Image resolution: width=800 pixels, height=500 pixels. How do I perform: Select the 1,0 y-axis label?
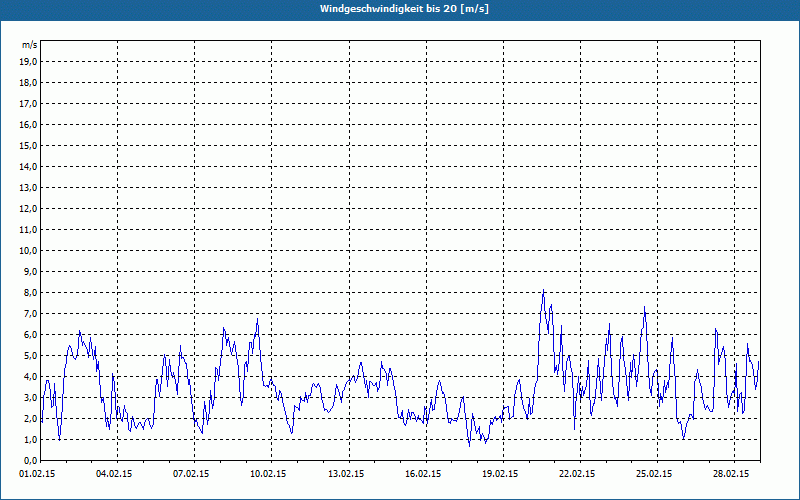[31, 439]
